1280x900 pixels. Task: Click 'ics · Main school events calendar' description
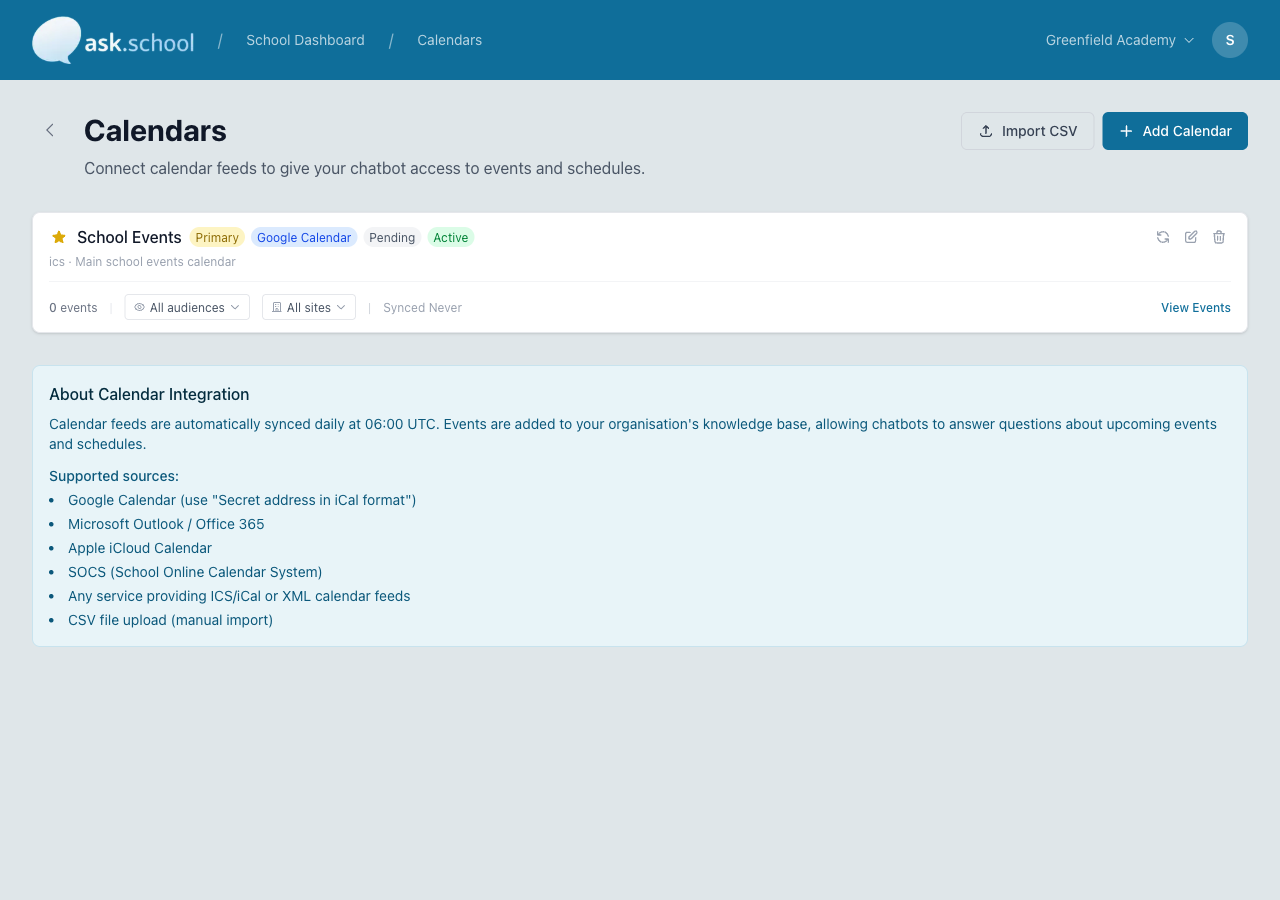tap(142, 262)
